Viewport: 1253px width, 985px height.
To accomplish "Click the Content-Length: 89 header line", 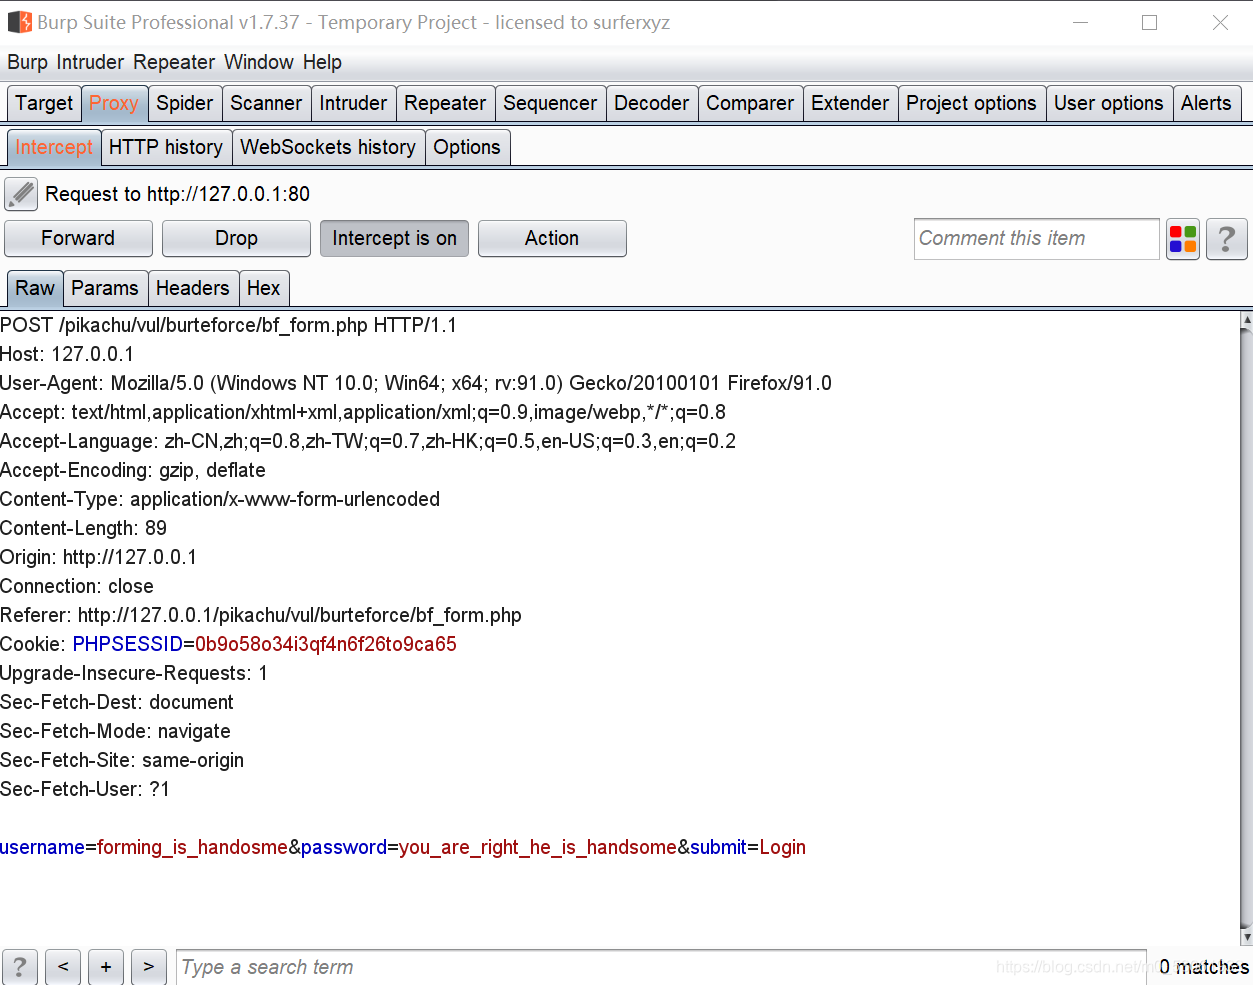I will [x=84, y=528].
